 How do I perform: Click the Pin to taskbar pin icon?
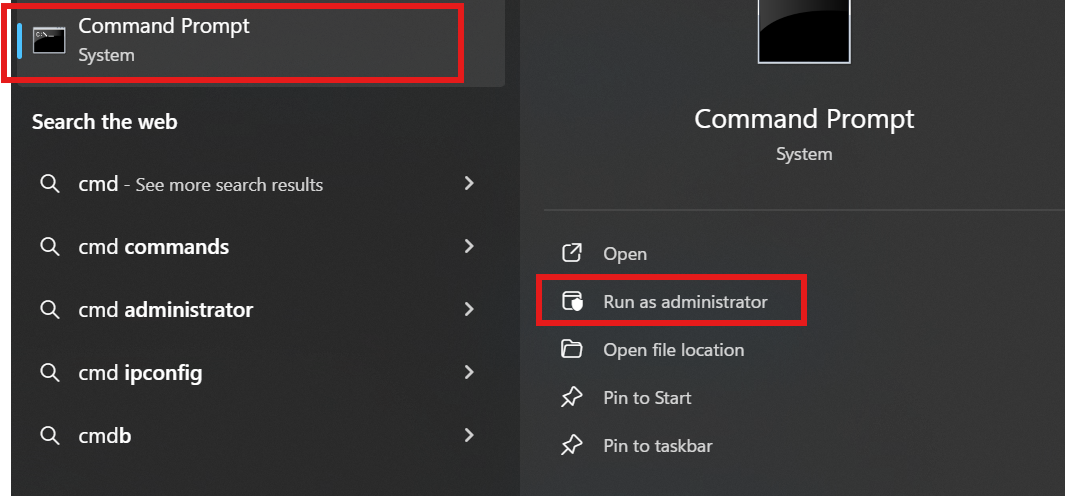(572, 446)
